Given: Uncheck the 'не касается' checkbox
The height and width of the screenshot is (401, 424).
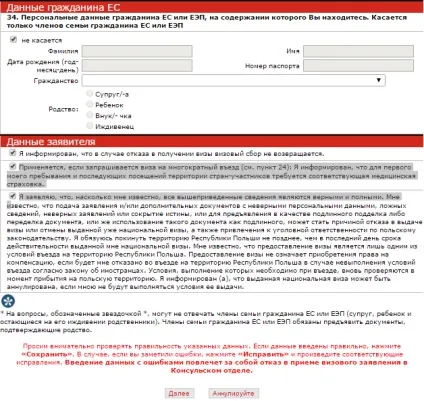Looking at the screenshot, I should 13,40.
